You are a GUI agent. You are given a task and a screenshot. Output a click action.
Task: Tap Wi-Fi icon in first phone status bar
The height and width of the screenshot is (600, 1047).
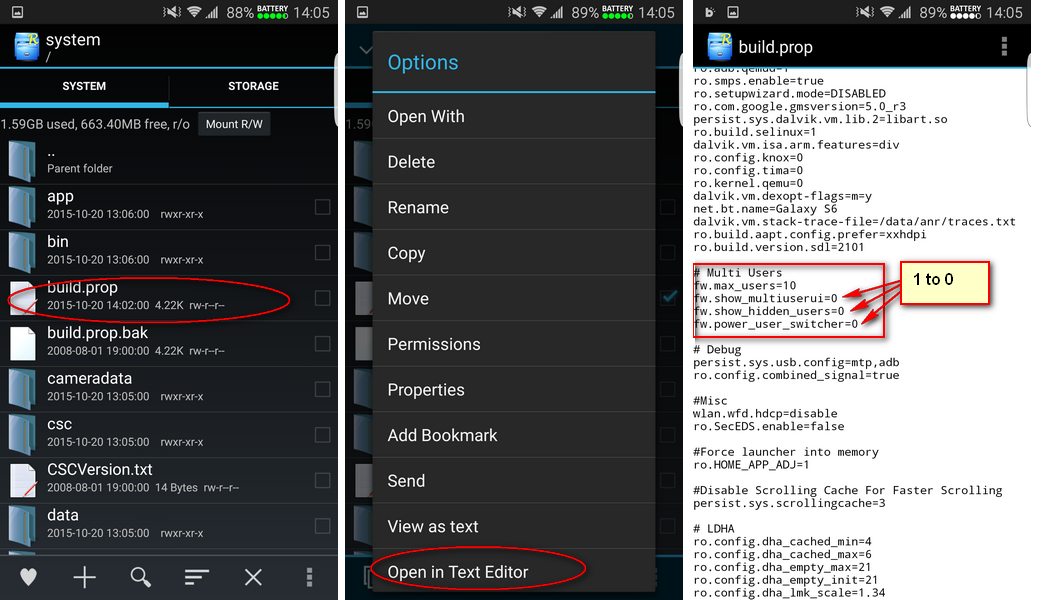[194, 12]
